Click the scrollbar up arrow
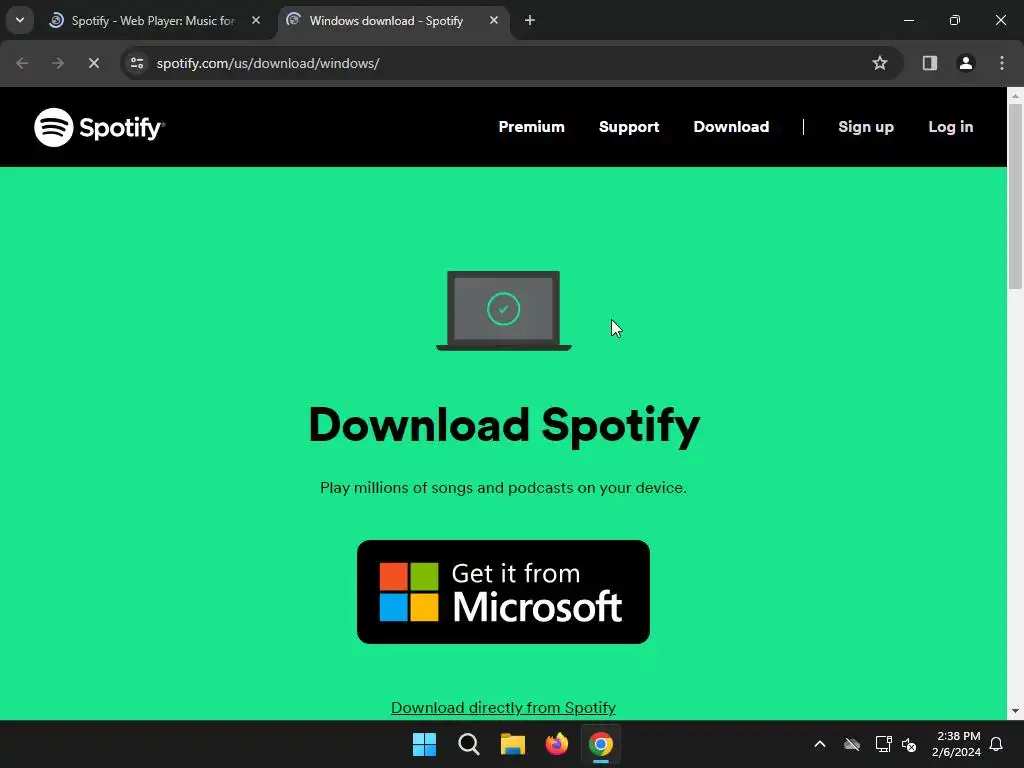Screen dimensions: 1024x768 [x=1016, y=95]
